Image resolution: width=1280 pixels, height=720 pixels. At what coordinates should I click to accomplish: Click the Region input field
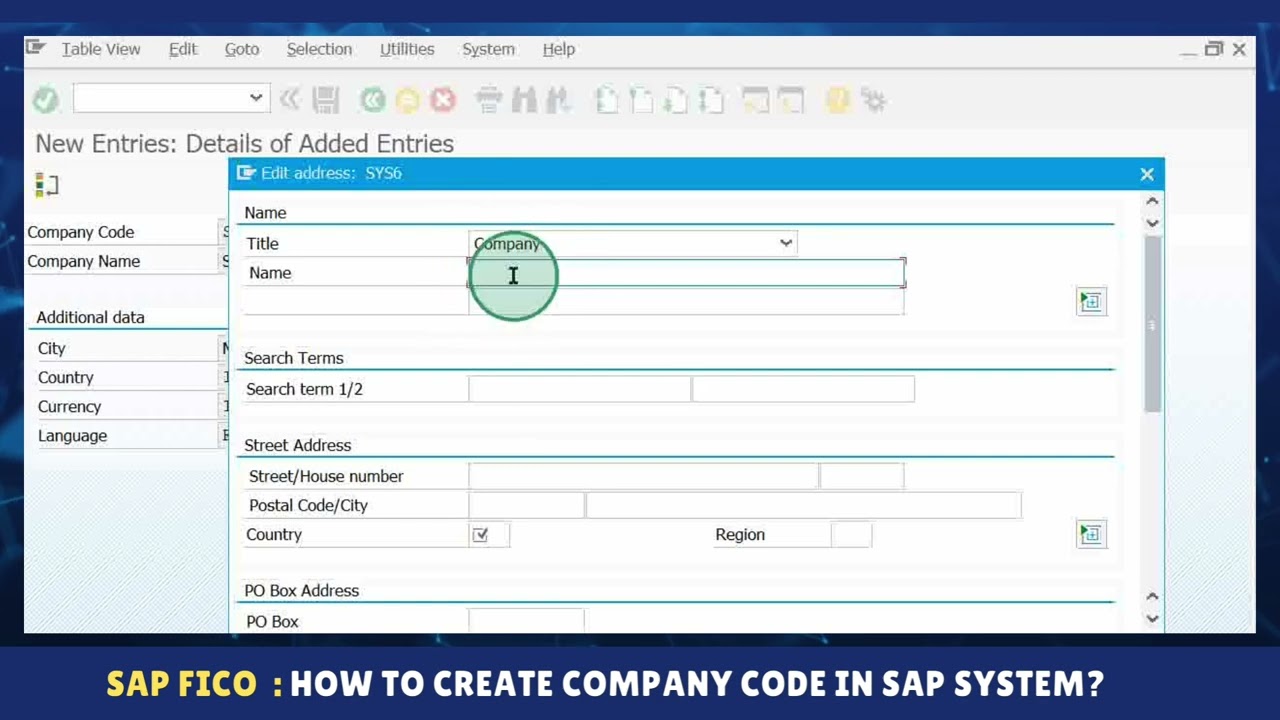click(x=851, y=535)
